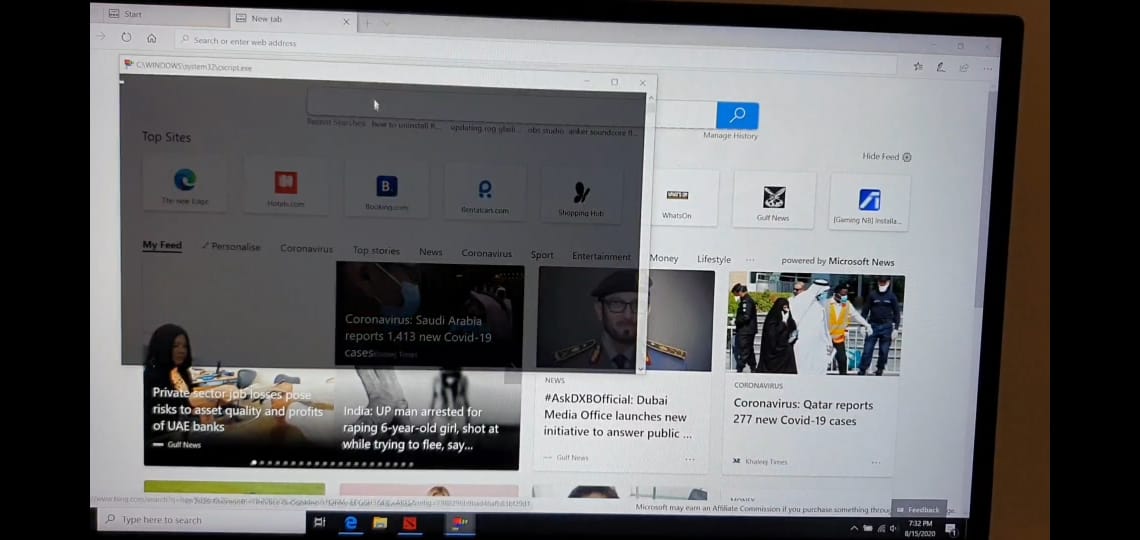Image resolution: width=1140 pixels, height=540 pixels.
Task: Add a new tab with plus button
Action: tap(367, 23)
